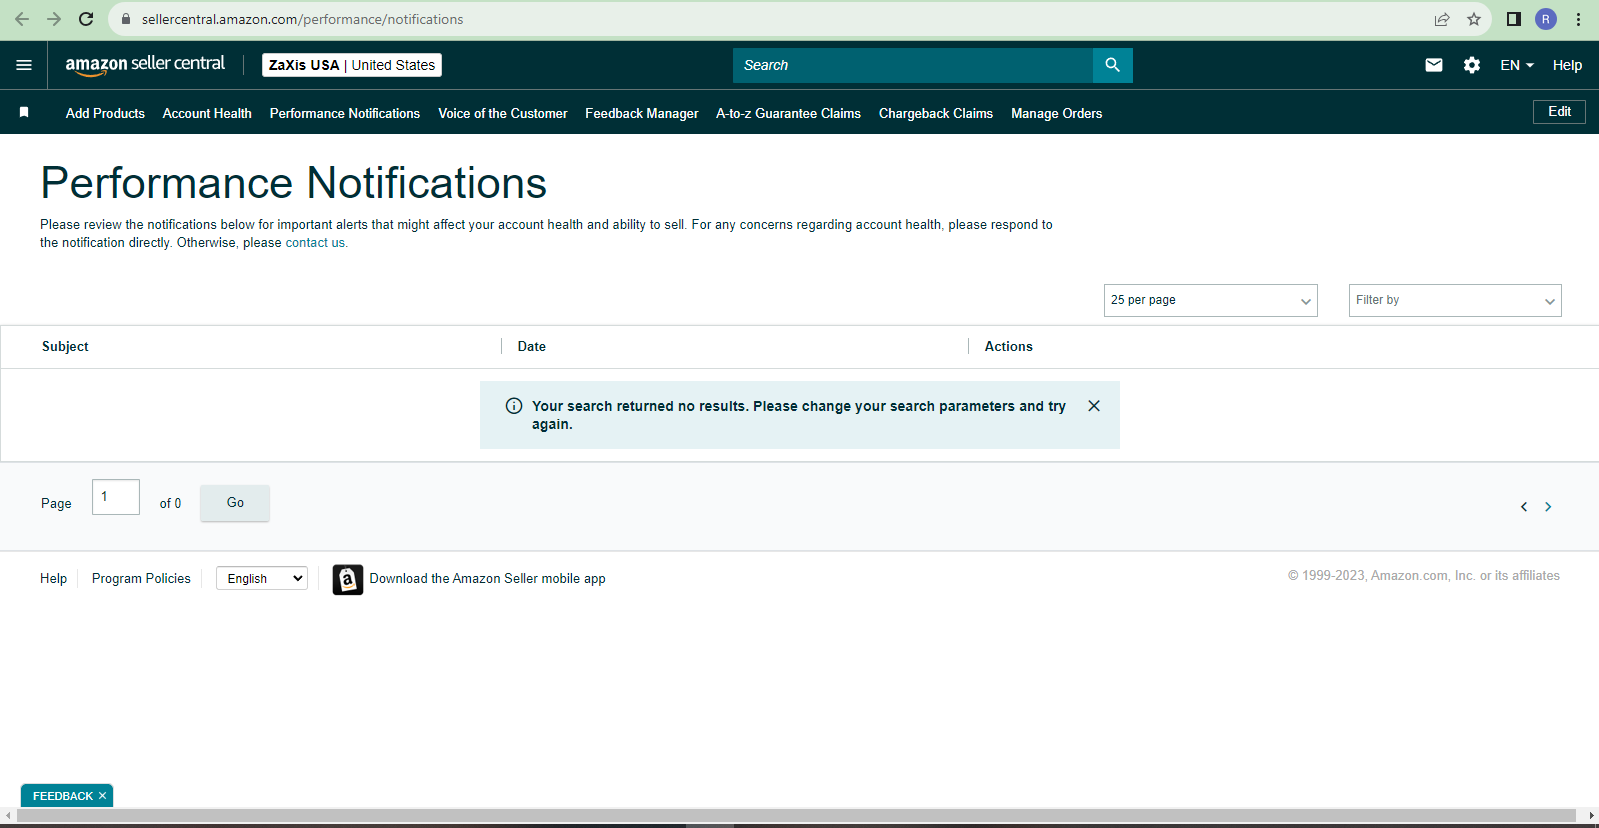
Task: Click the bookmark flag icon
Action: click(24, 113)
